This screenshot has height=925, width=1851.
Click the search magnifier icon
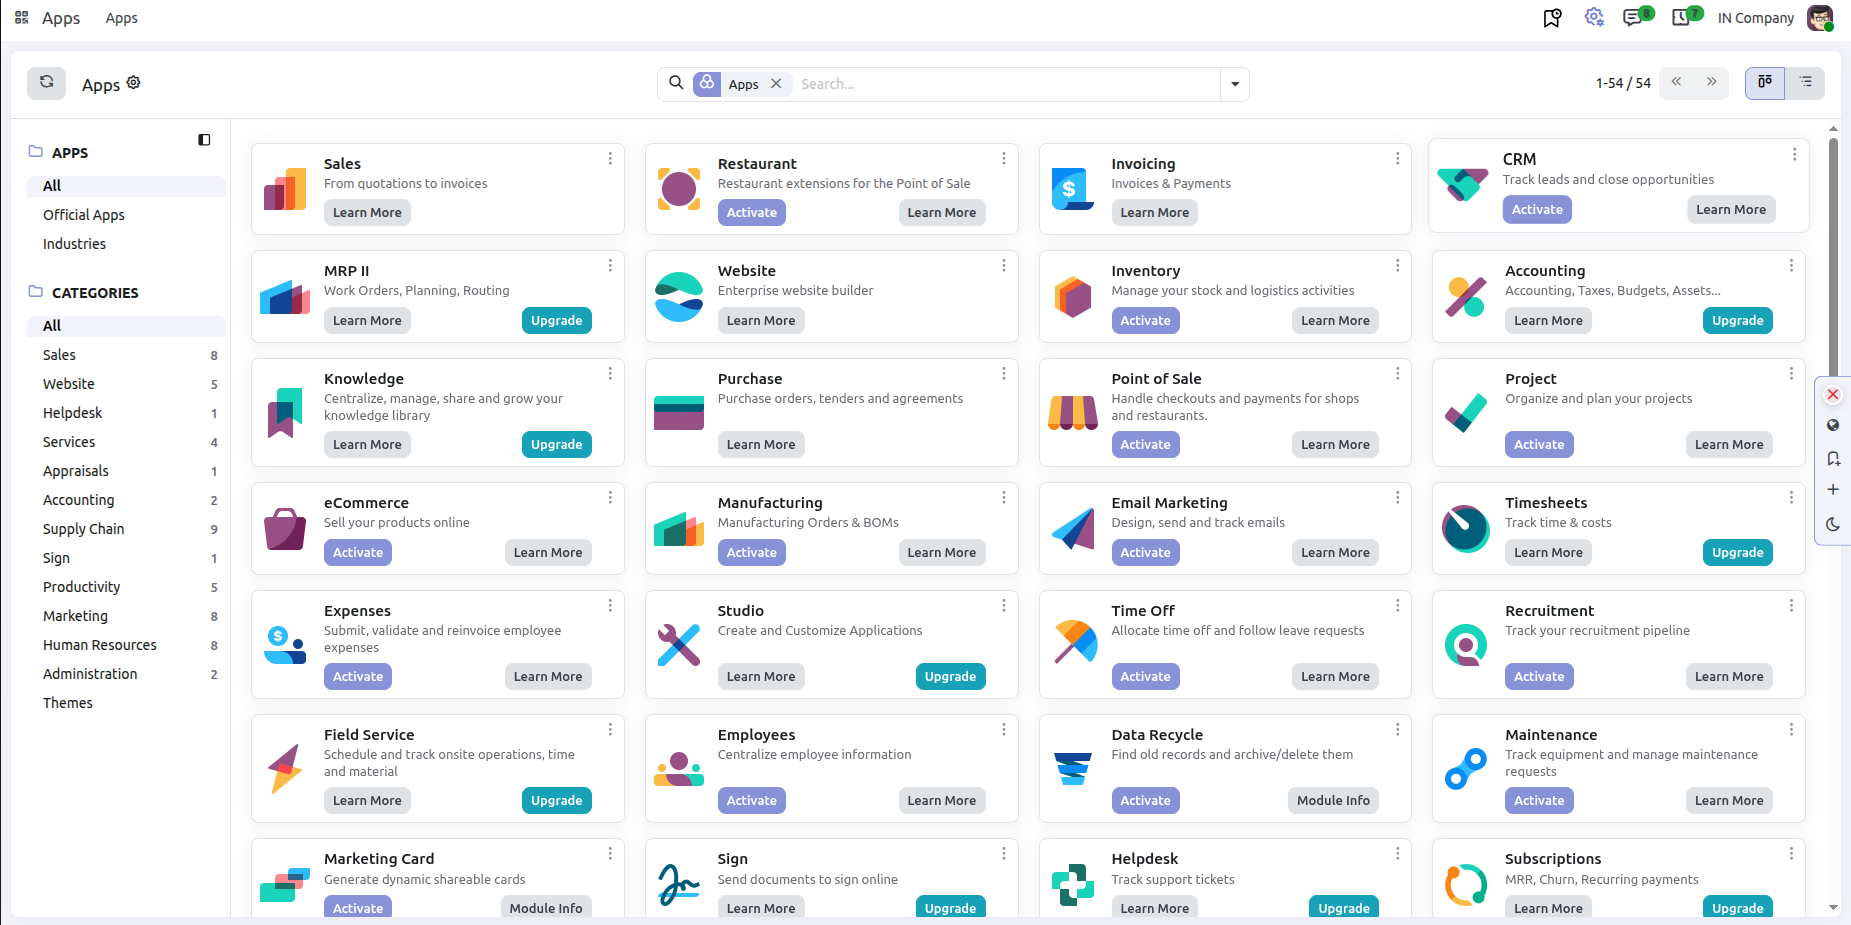(x=676, y=83)
